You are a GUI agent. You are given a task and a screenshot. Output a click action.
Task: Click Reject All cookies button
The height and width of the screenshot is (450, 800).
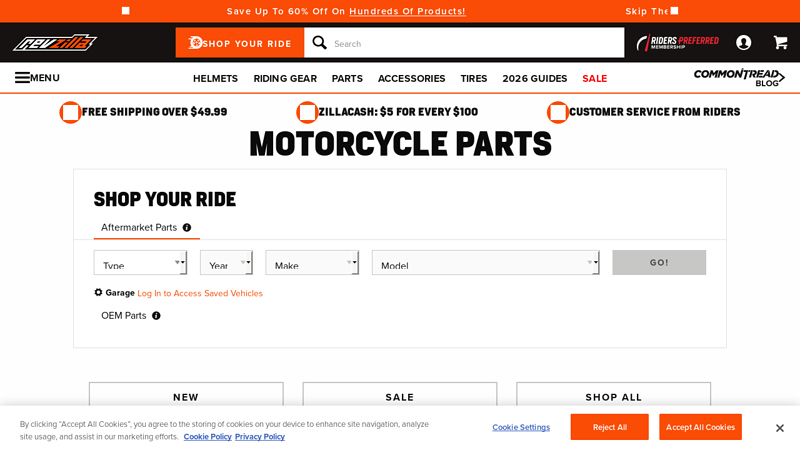(x=610, y=427)
